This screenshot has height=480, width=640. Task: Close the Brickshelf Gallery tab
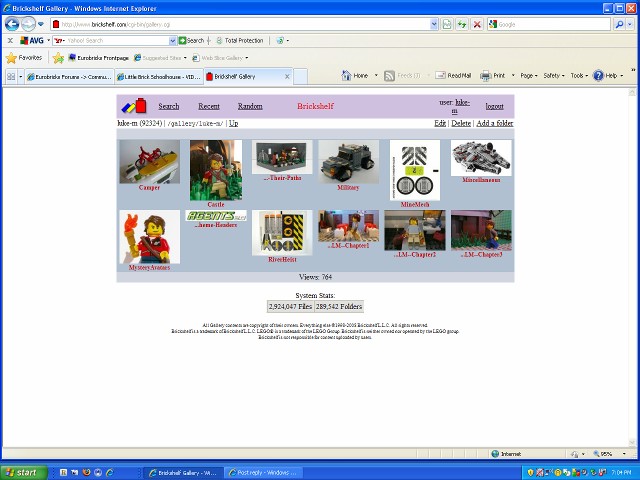[x=287, y=76]
